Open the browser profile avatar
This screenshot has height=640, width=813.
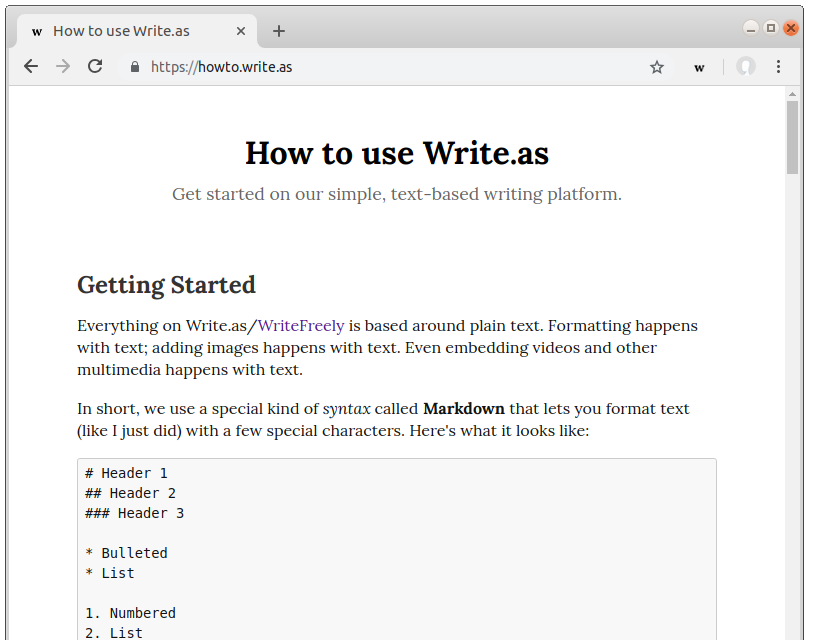746,66
